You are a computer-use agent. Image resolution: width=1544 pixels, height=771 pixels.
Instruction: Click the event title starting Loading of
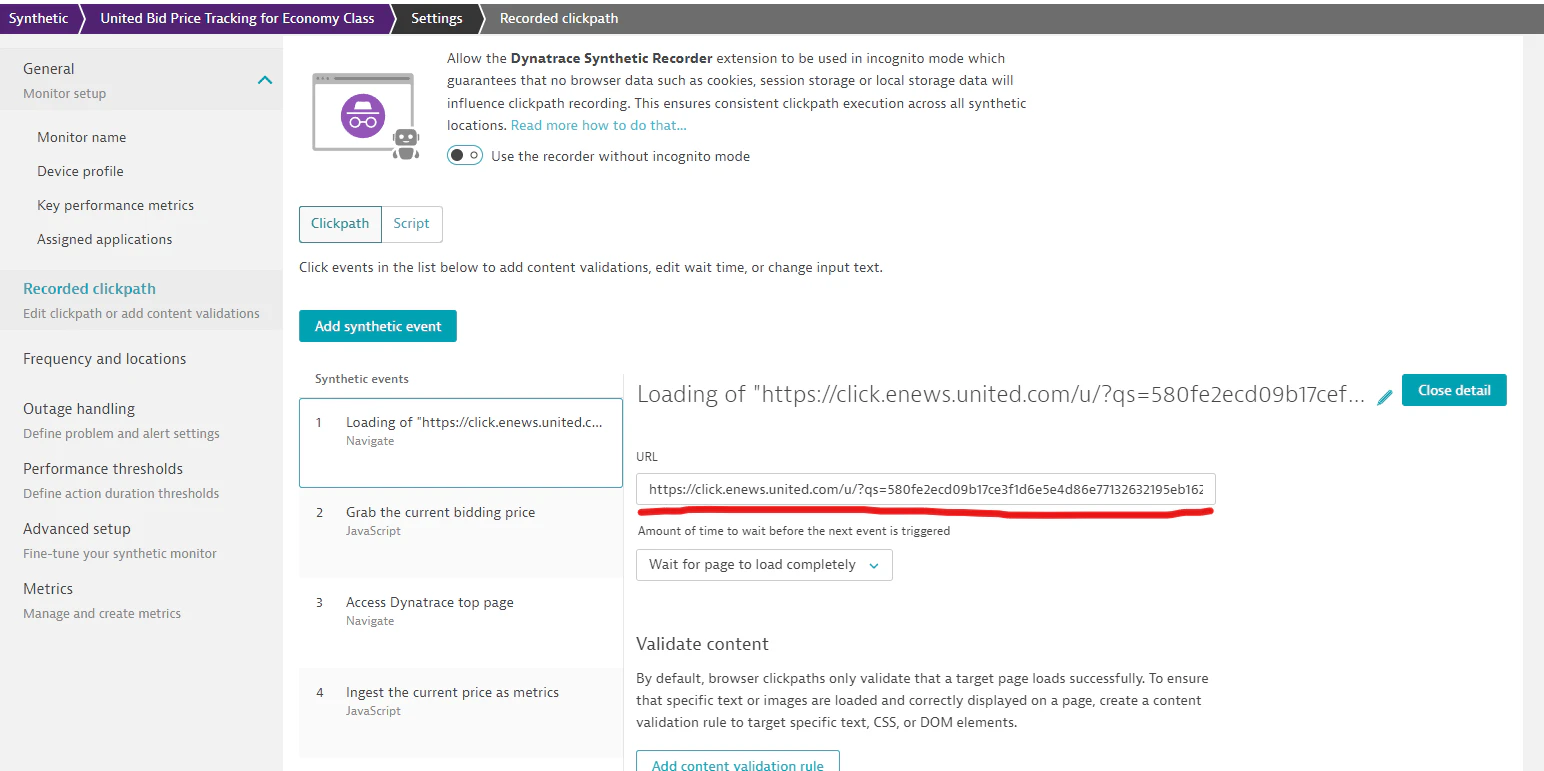pyautogui.click(x=1001, y=394)
